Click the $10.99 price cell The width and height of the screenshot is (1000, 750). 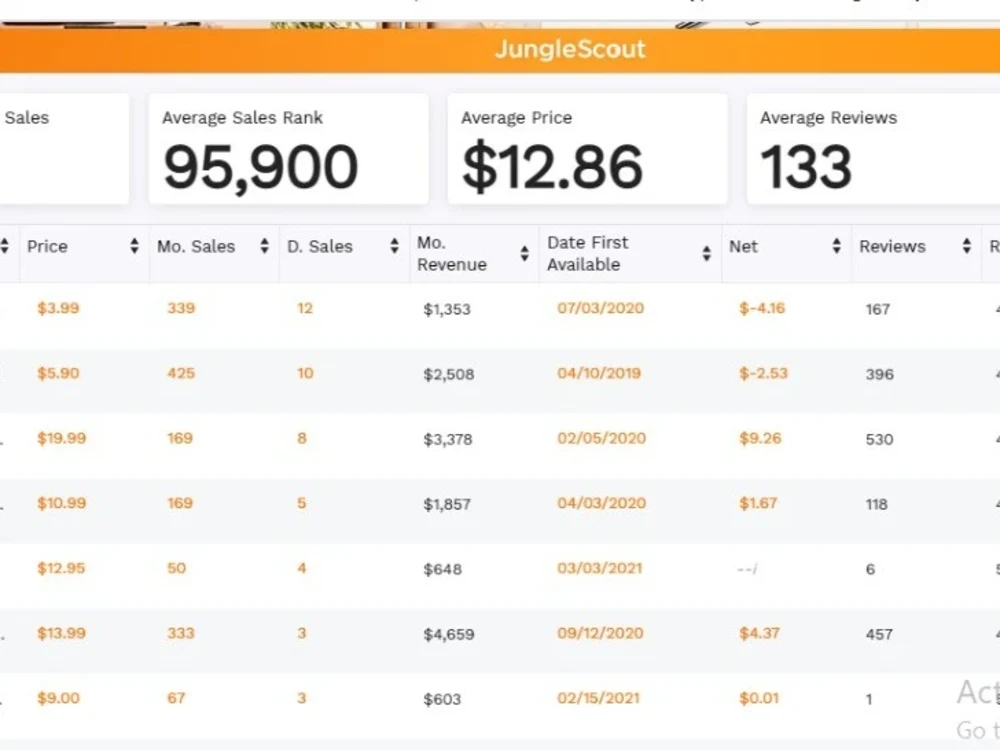(62, 503)
